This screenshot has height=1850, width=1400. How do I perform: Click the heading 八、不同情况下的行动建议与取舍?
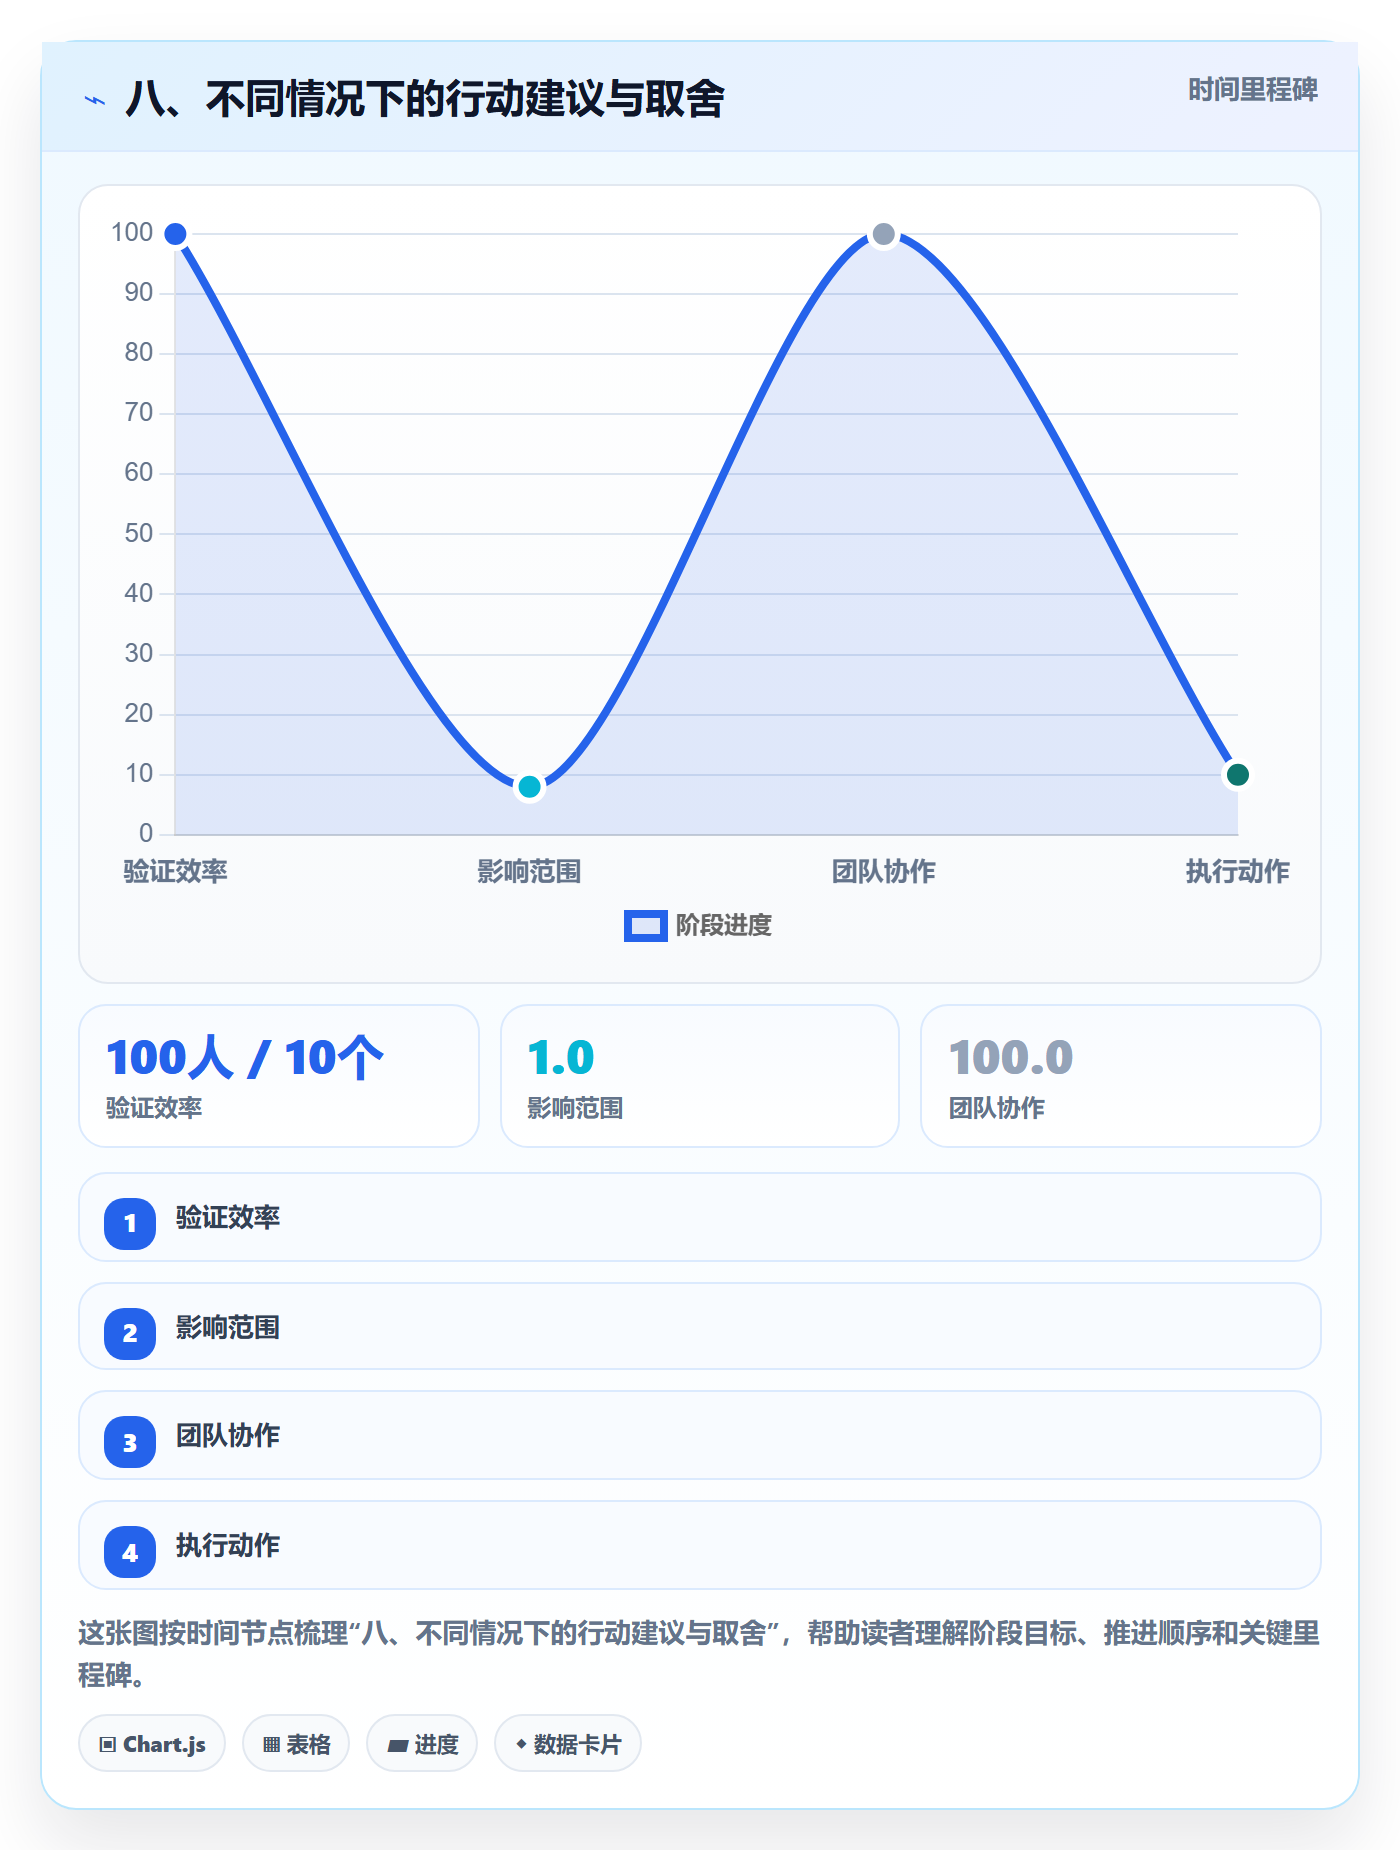tap(425, 99)
